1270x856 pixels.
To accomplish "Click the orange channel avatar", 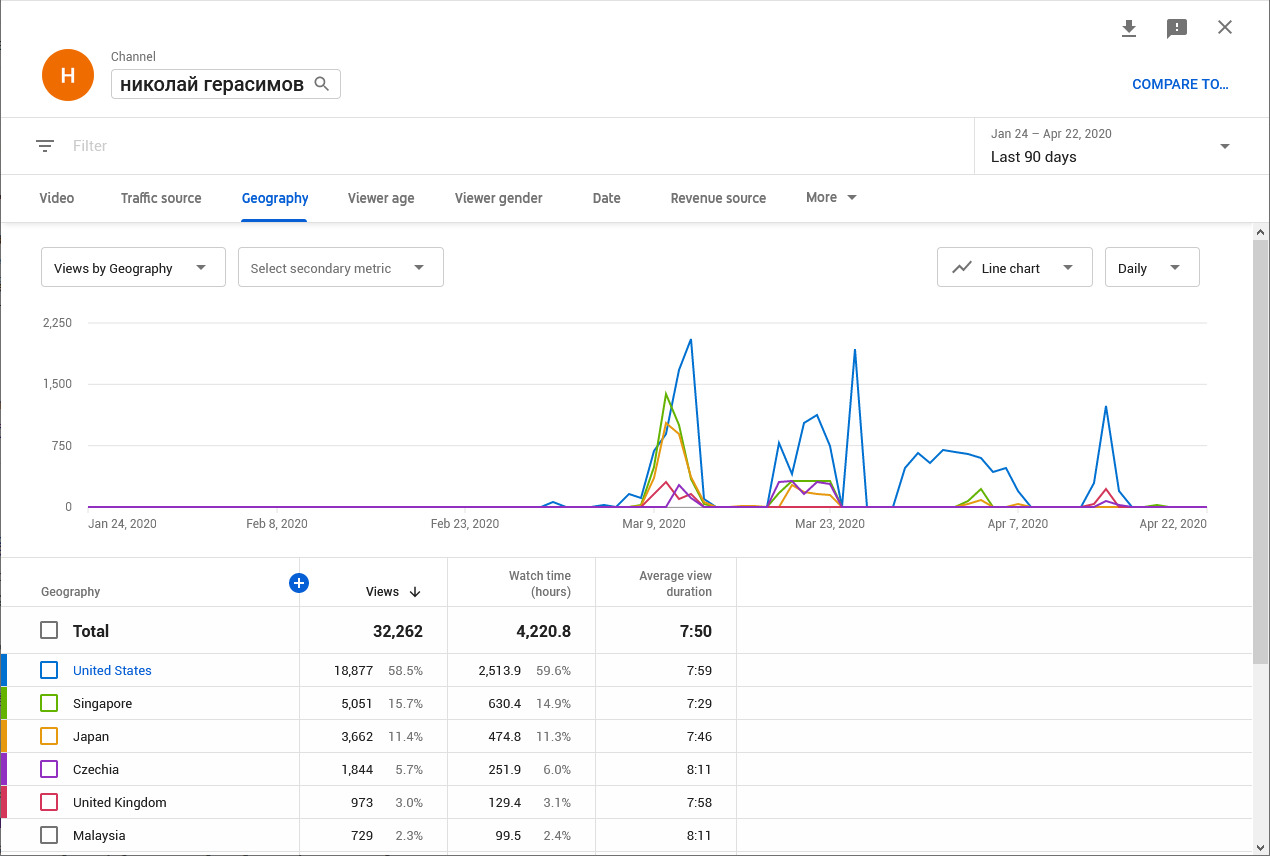I will (x=68, y=75).
